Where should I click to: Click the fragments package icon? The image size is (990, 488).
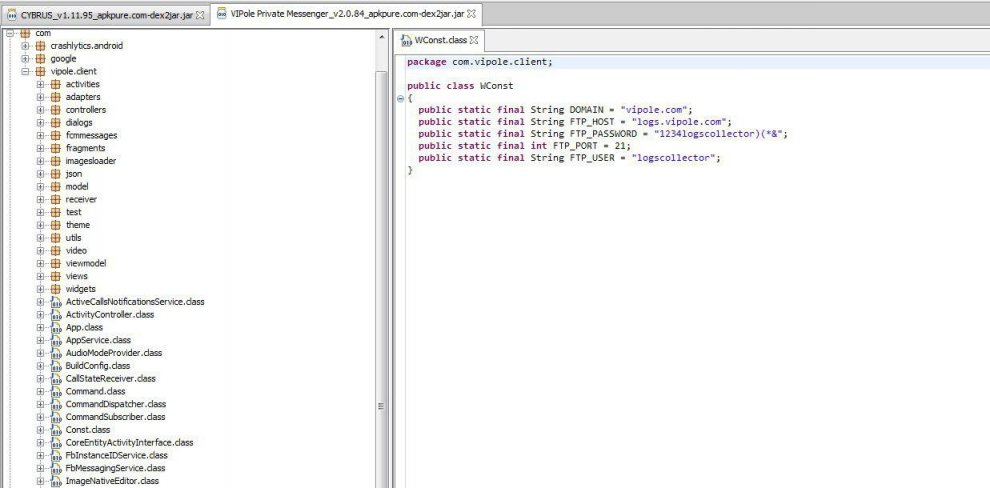point(56,148)
